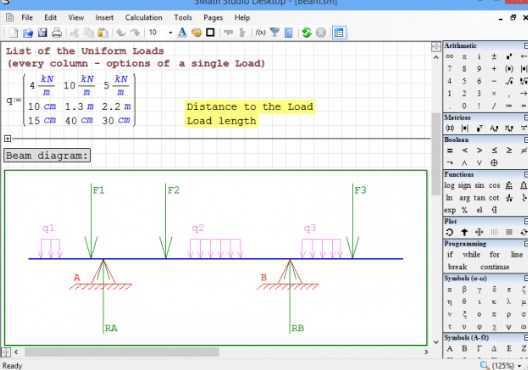Open the Insert menu
Image resolution: width=528 pixels, height=370 pixels.
[x=104, y=18]
